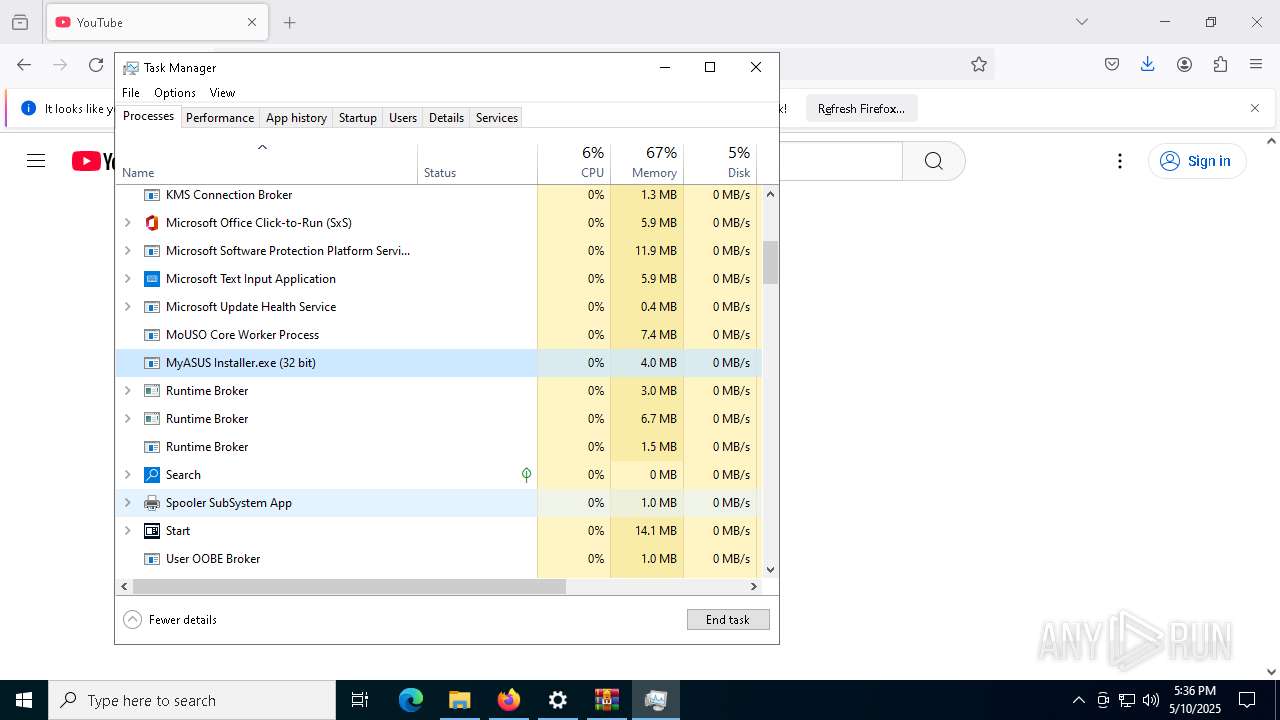Image resolution: width=1280 pixels, height=720 pixels.
Task: Sort processes by CPU column
Action: 574,162
